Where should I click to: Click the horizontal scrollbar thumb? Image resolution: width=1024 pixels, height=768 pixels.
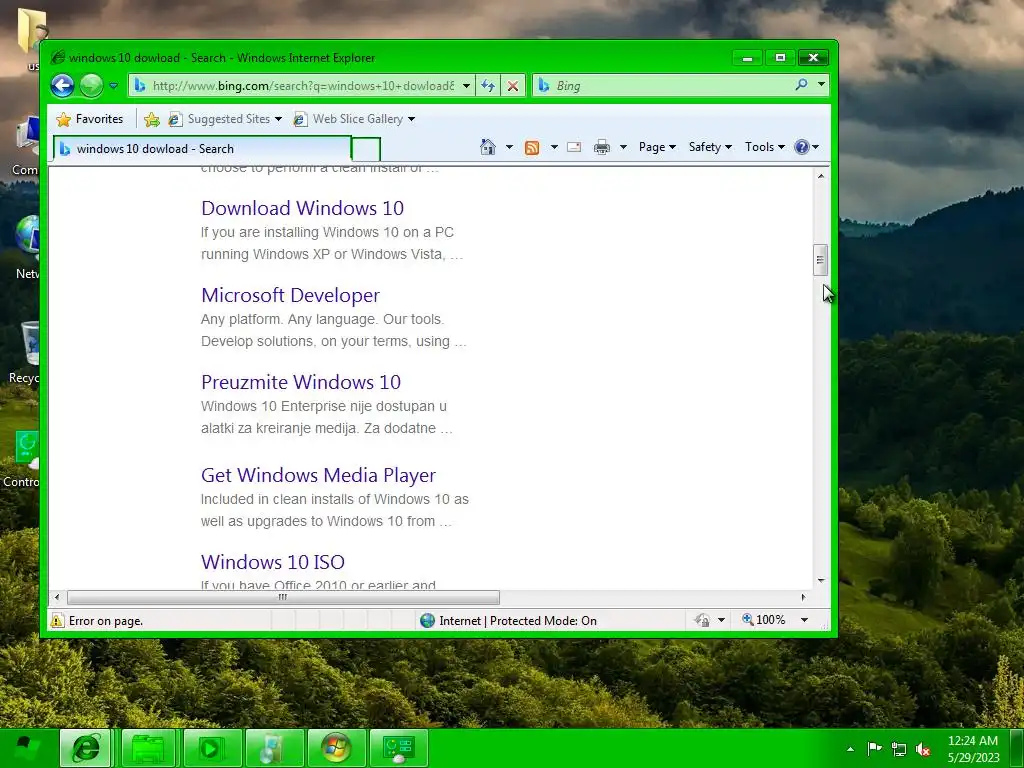click(x=283, y=597)
